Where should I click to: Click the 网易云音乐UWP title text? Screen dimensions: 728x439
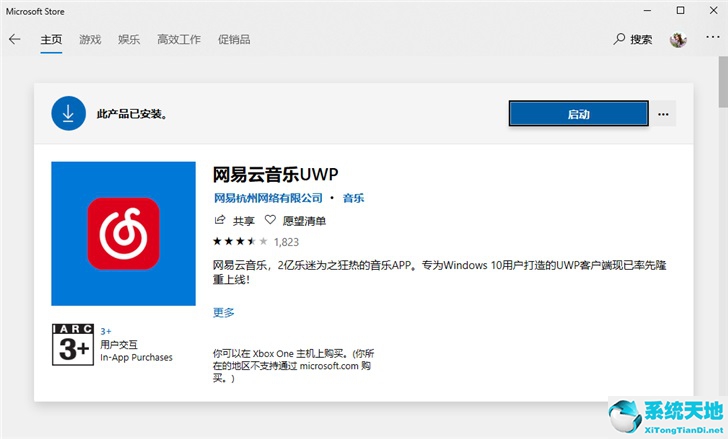pos(276,174)
